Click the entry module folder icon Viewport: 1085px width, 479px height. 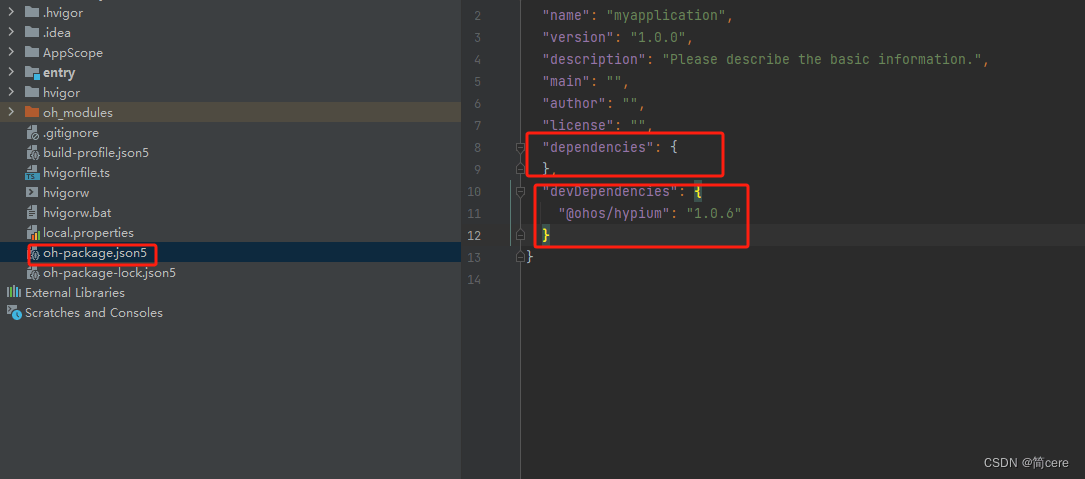[x=32, y=72]
